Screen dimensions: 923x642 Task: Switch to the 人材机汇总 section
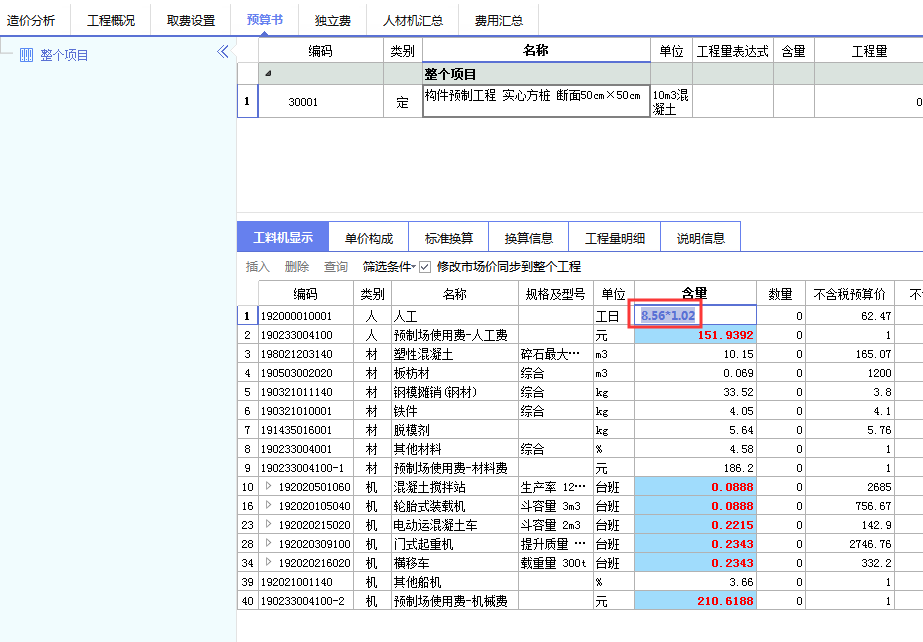[x=410, y=19]
